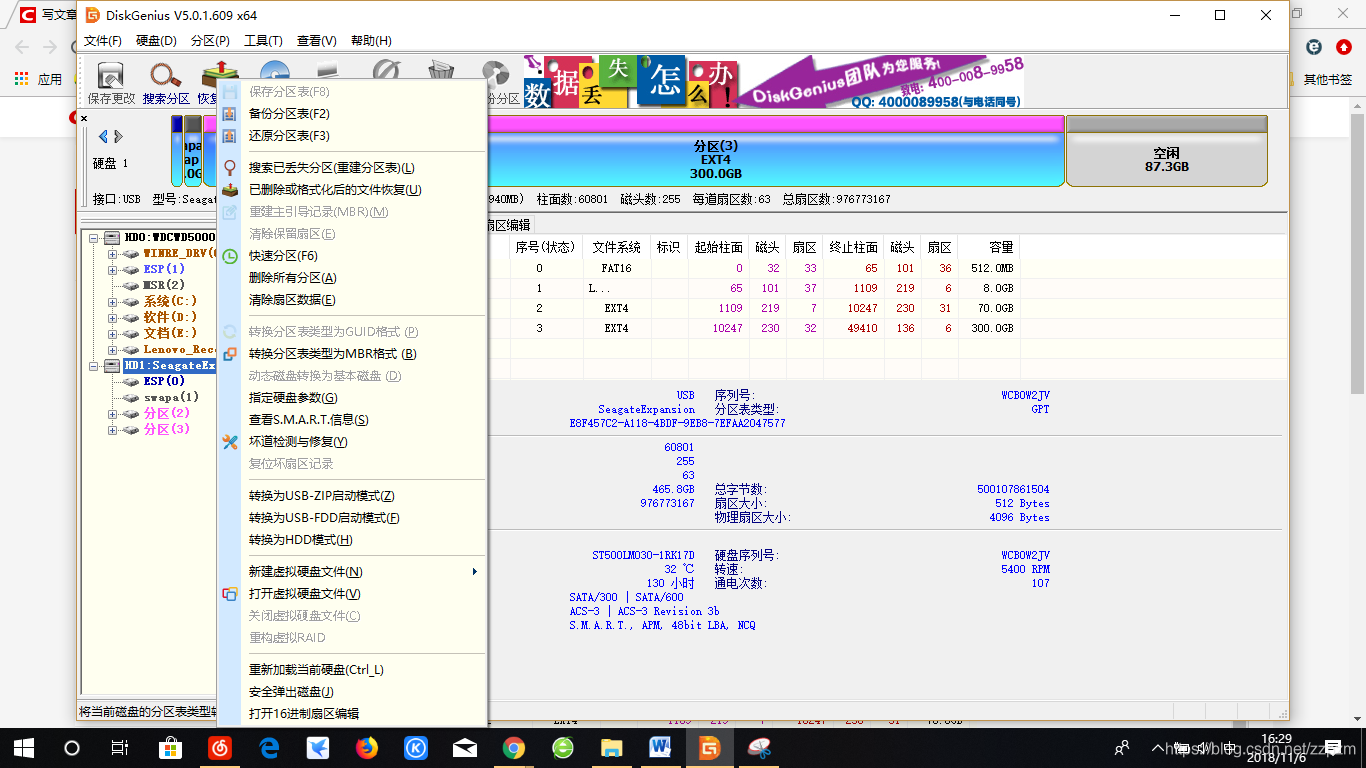
Task: Click 备份分区表(F2) in the context menu
Action: click(290, 114)
